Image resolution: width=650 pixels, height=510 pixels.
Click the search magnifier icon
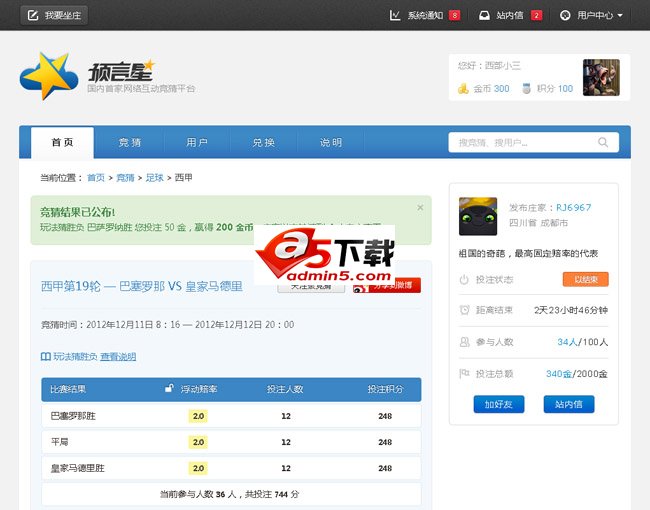(603, 143)
